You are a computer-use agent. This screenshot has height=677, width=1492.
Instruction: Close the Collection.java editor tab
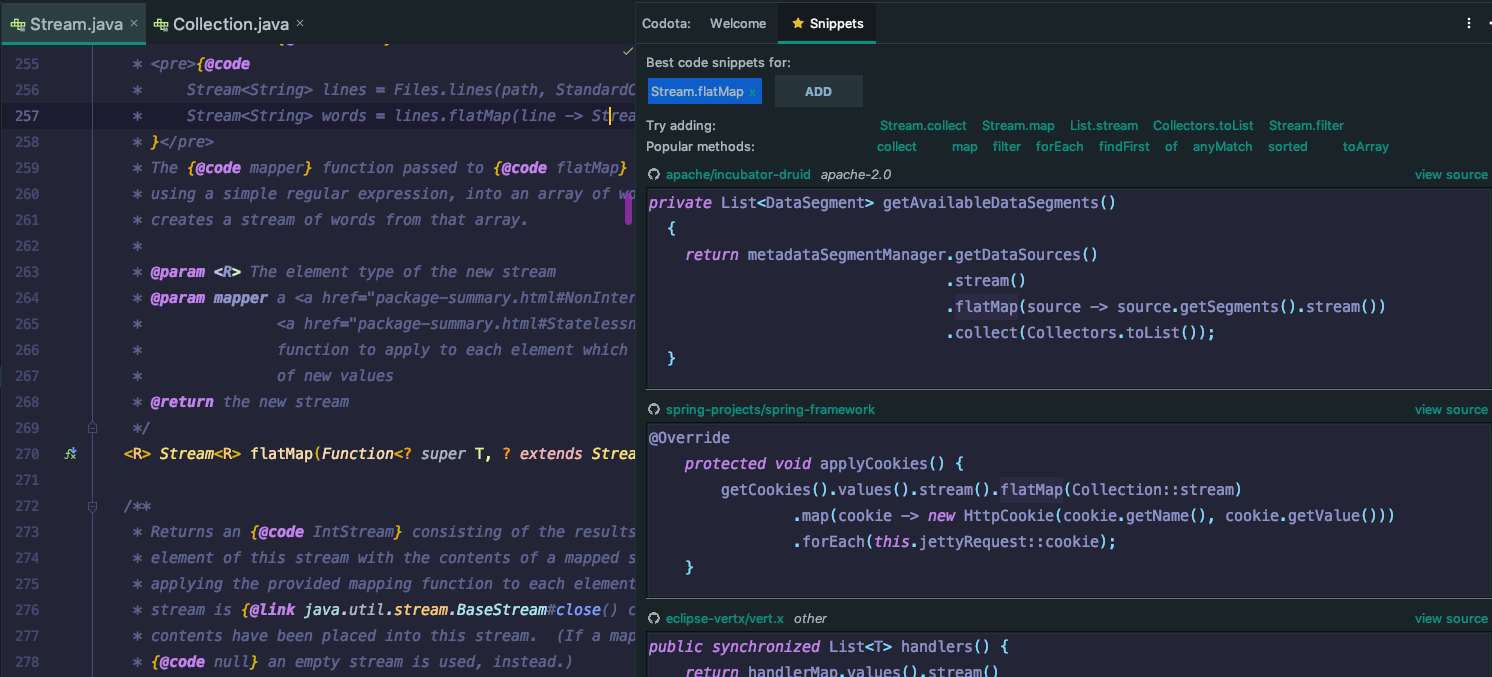point(300,23)
